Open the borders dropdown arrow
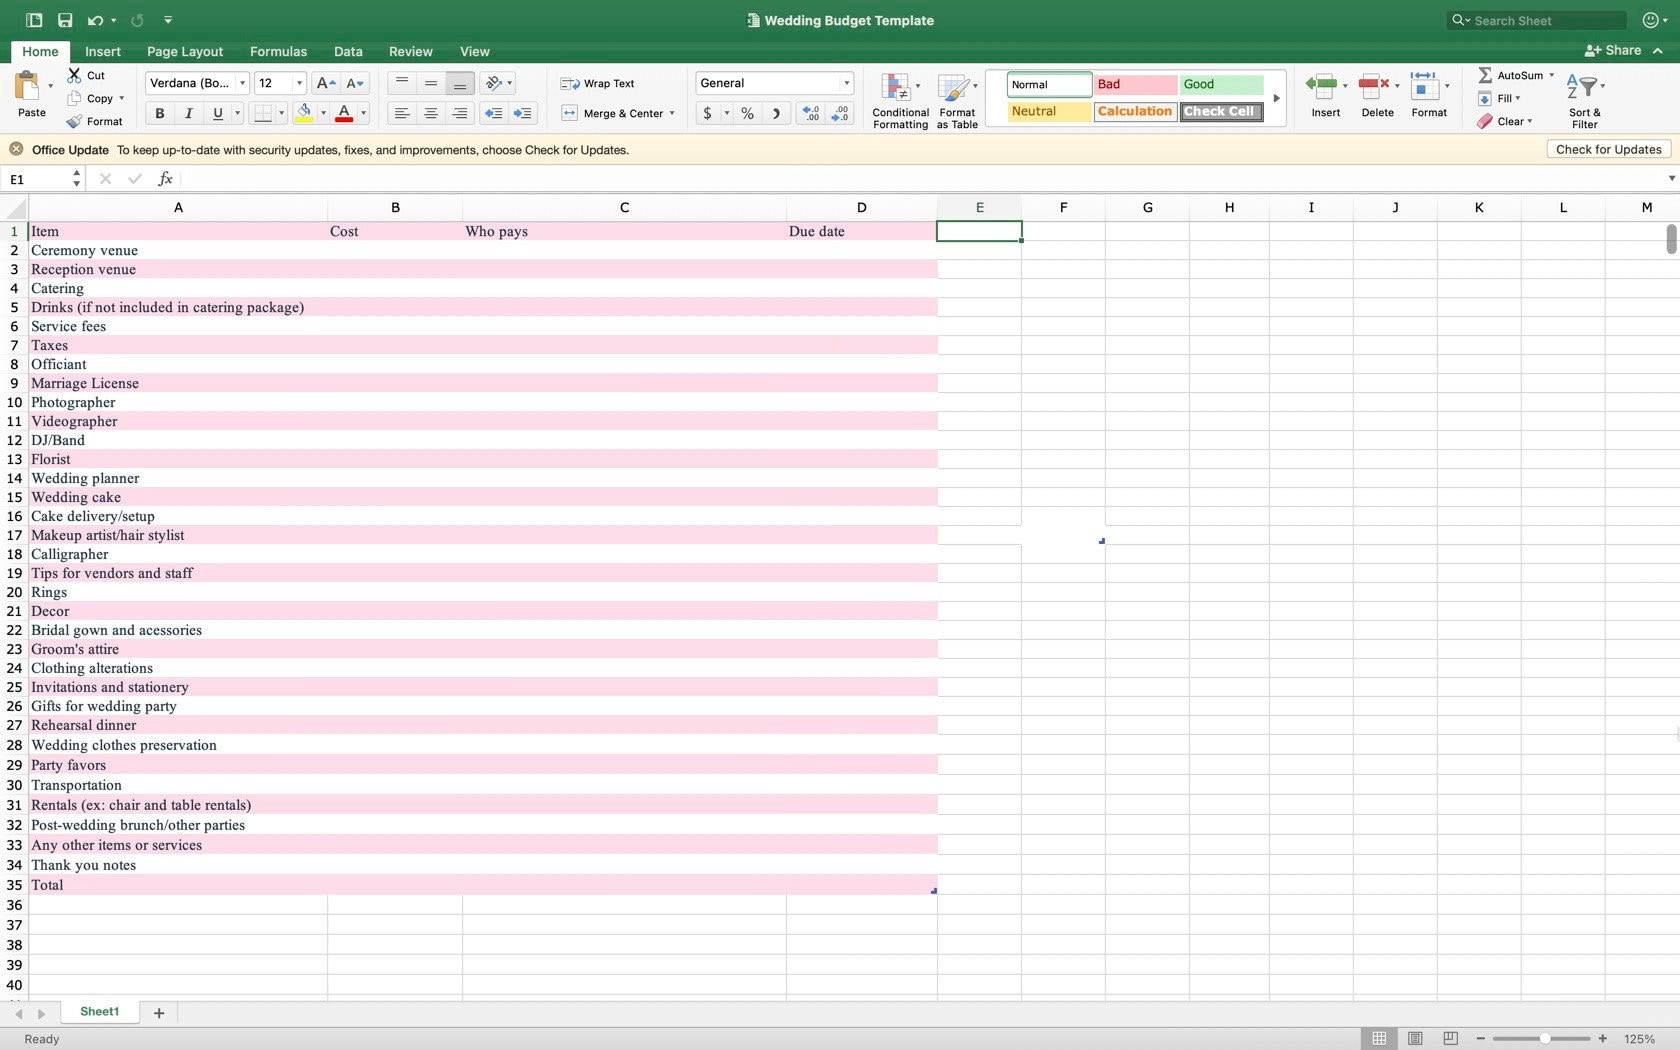This screenshot has height=1050, width=1680. tap(281, 113)
